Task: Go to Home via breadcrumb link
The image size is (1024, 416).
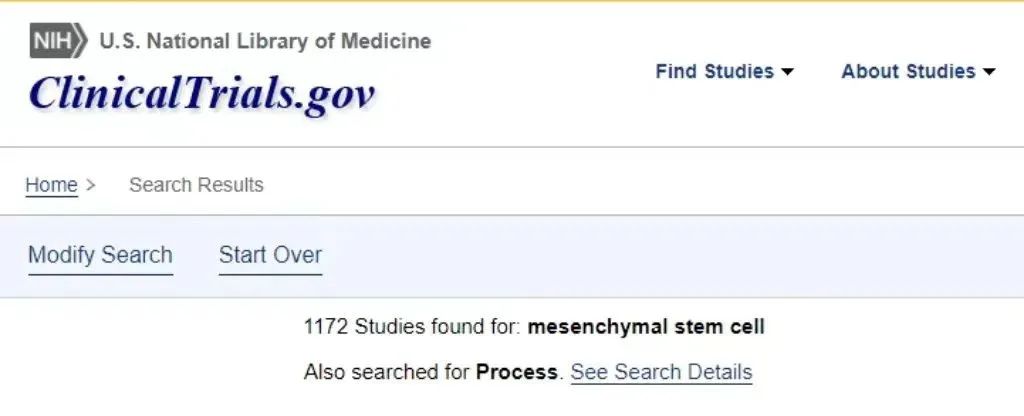Action: click(52, 185)
